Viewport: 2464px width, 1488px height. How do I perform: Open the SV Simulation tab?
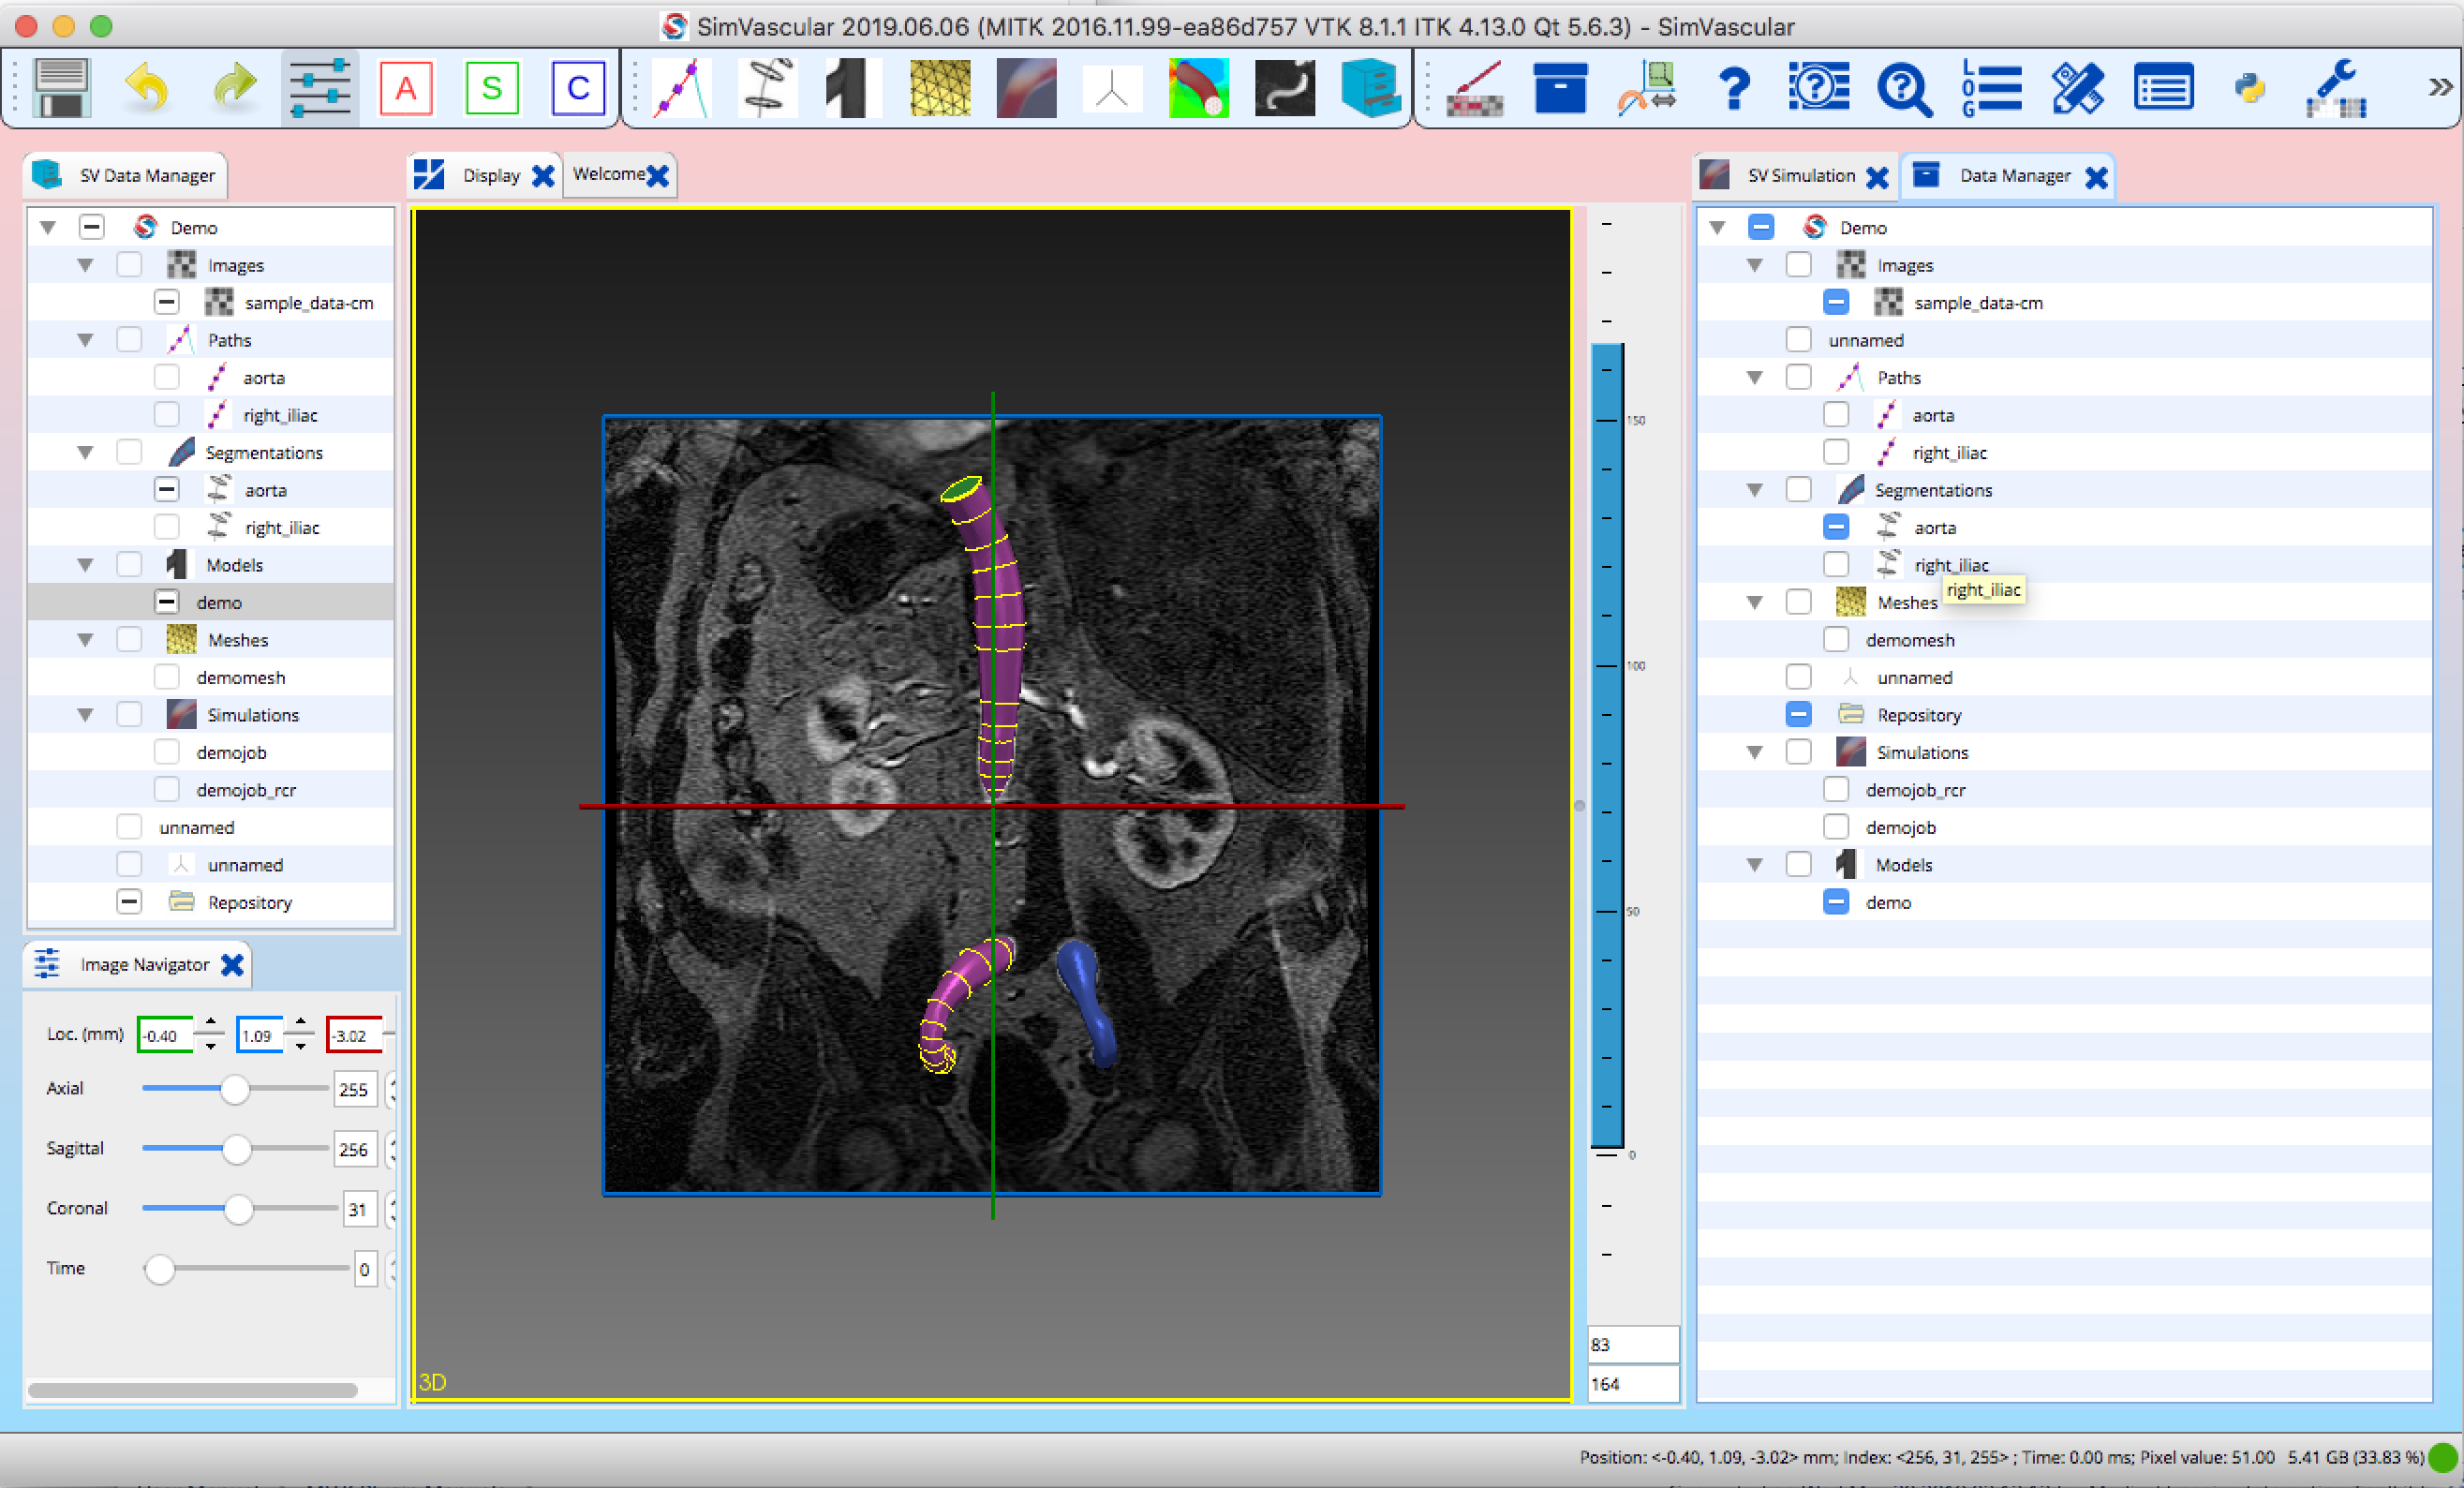pyautogui.click(x=1800, y=175)
